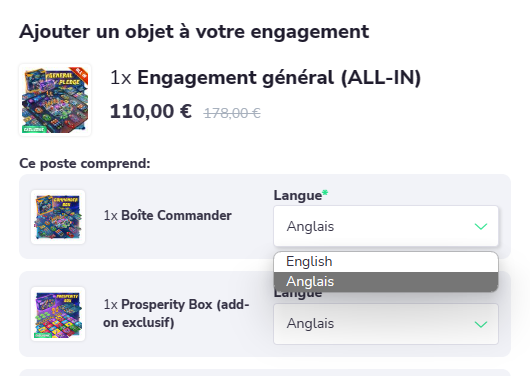
Task: Choose the highlighted Anglais option in list
Action: pos(386,282)
